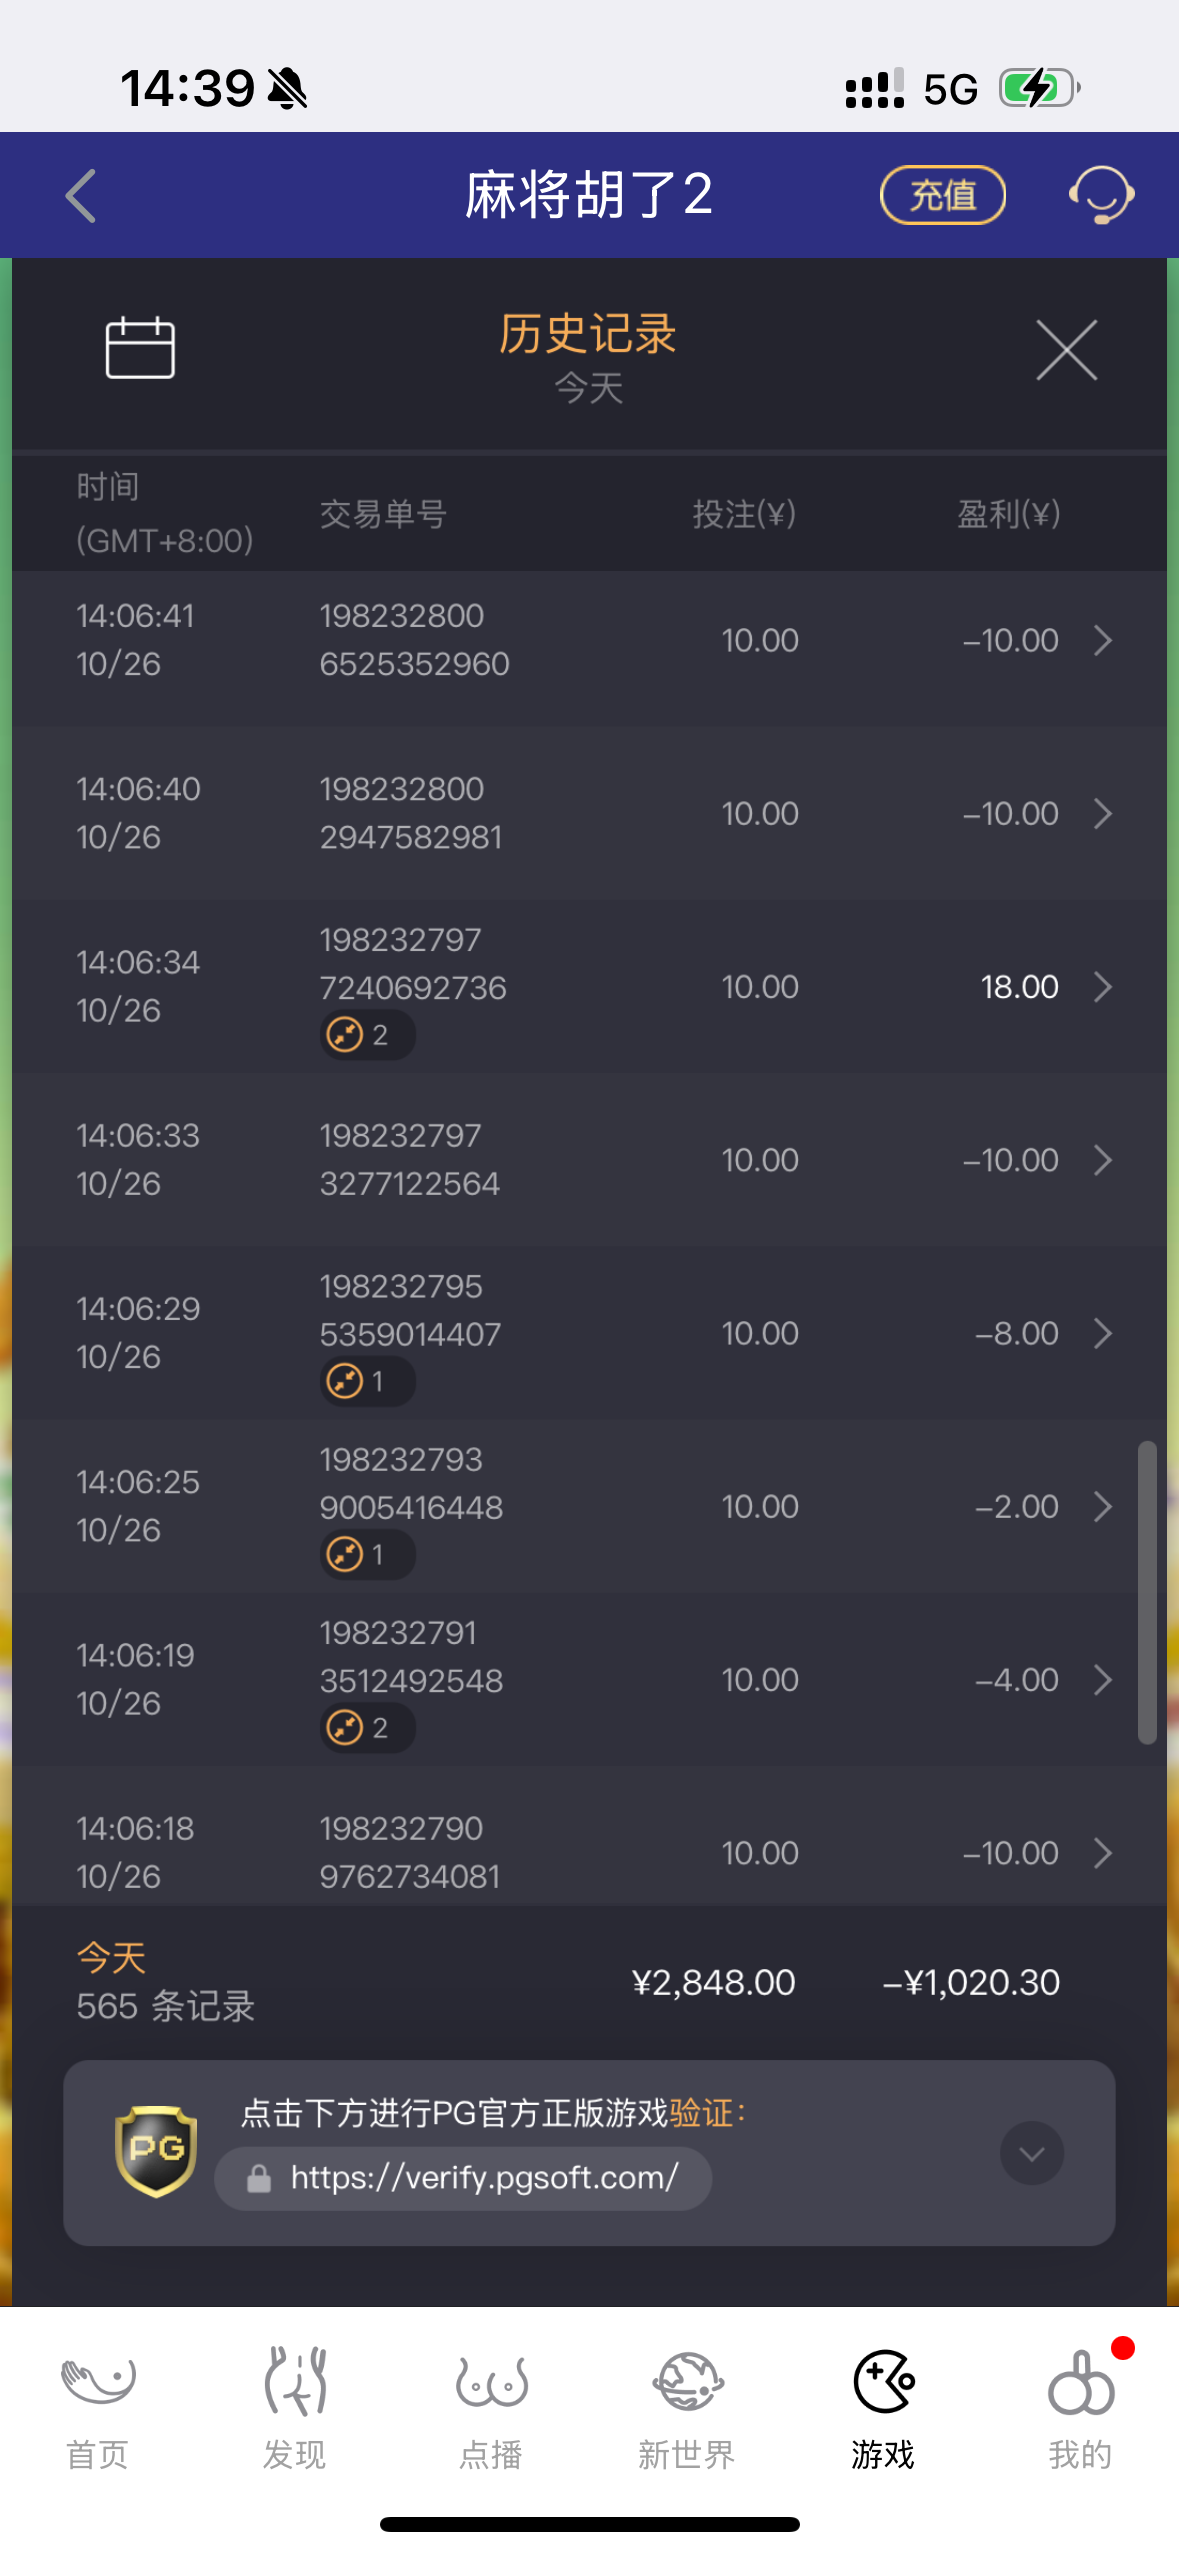Open customer service headset icon
The height and width of the screenshot is (2556, 1179).
pyautogui.click(x=1101, y=195)
